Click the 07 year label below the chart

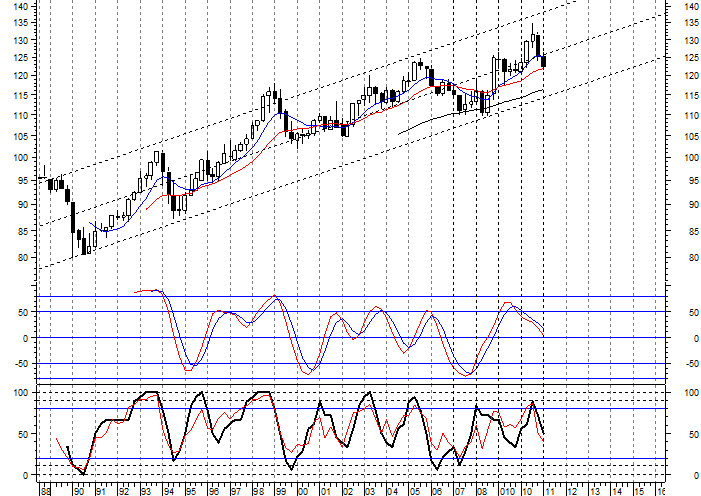click(459, 492)
